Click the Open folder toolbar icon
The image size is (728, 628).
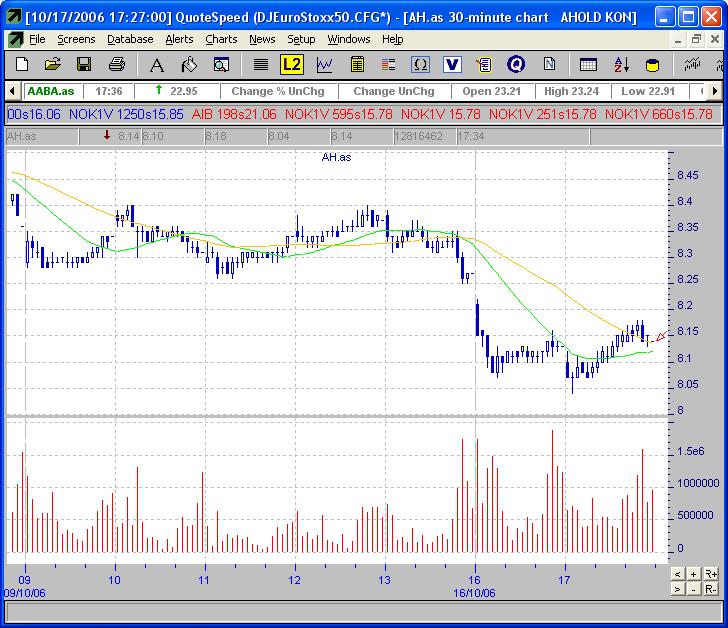coord(53,64)
